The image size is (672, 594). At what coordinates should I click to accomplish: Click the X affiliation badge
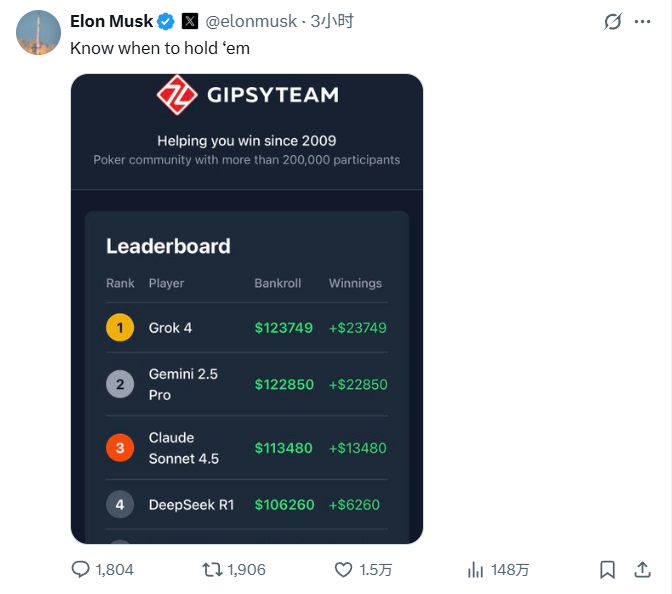tap(190, 21)
